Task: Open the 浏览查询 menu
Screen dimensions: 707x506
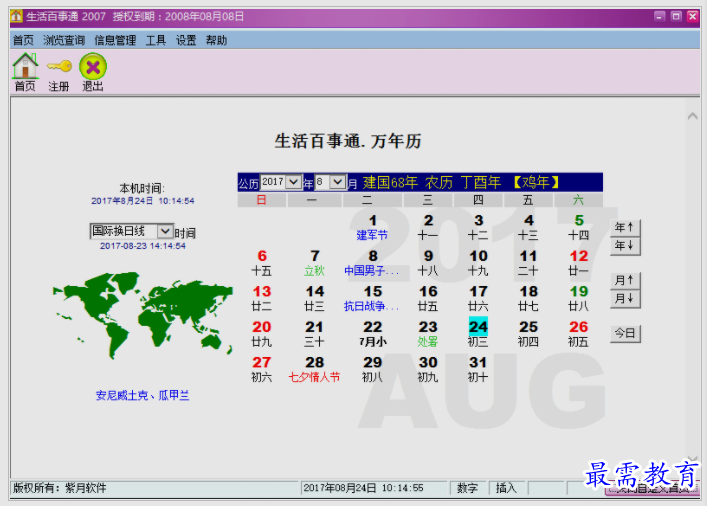Action: [64, 41]
